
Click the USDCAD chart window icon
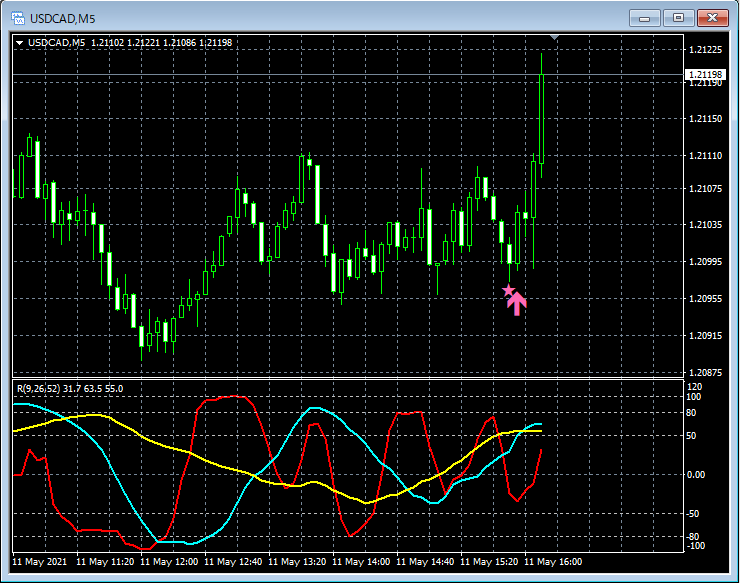pyautogui.click(x=18, y=18)
